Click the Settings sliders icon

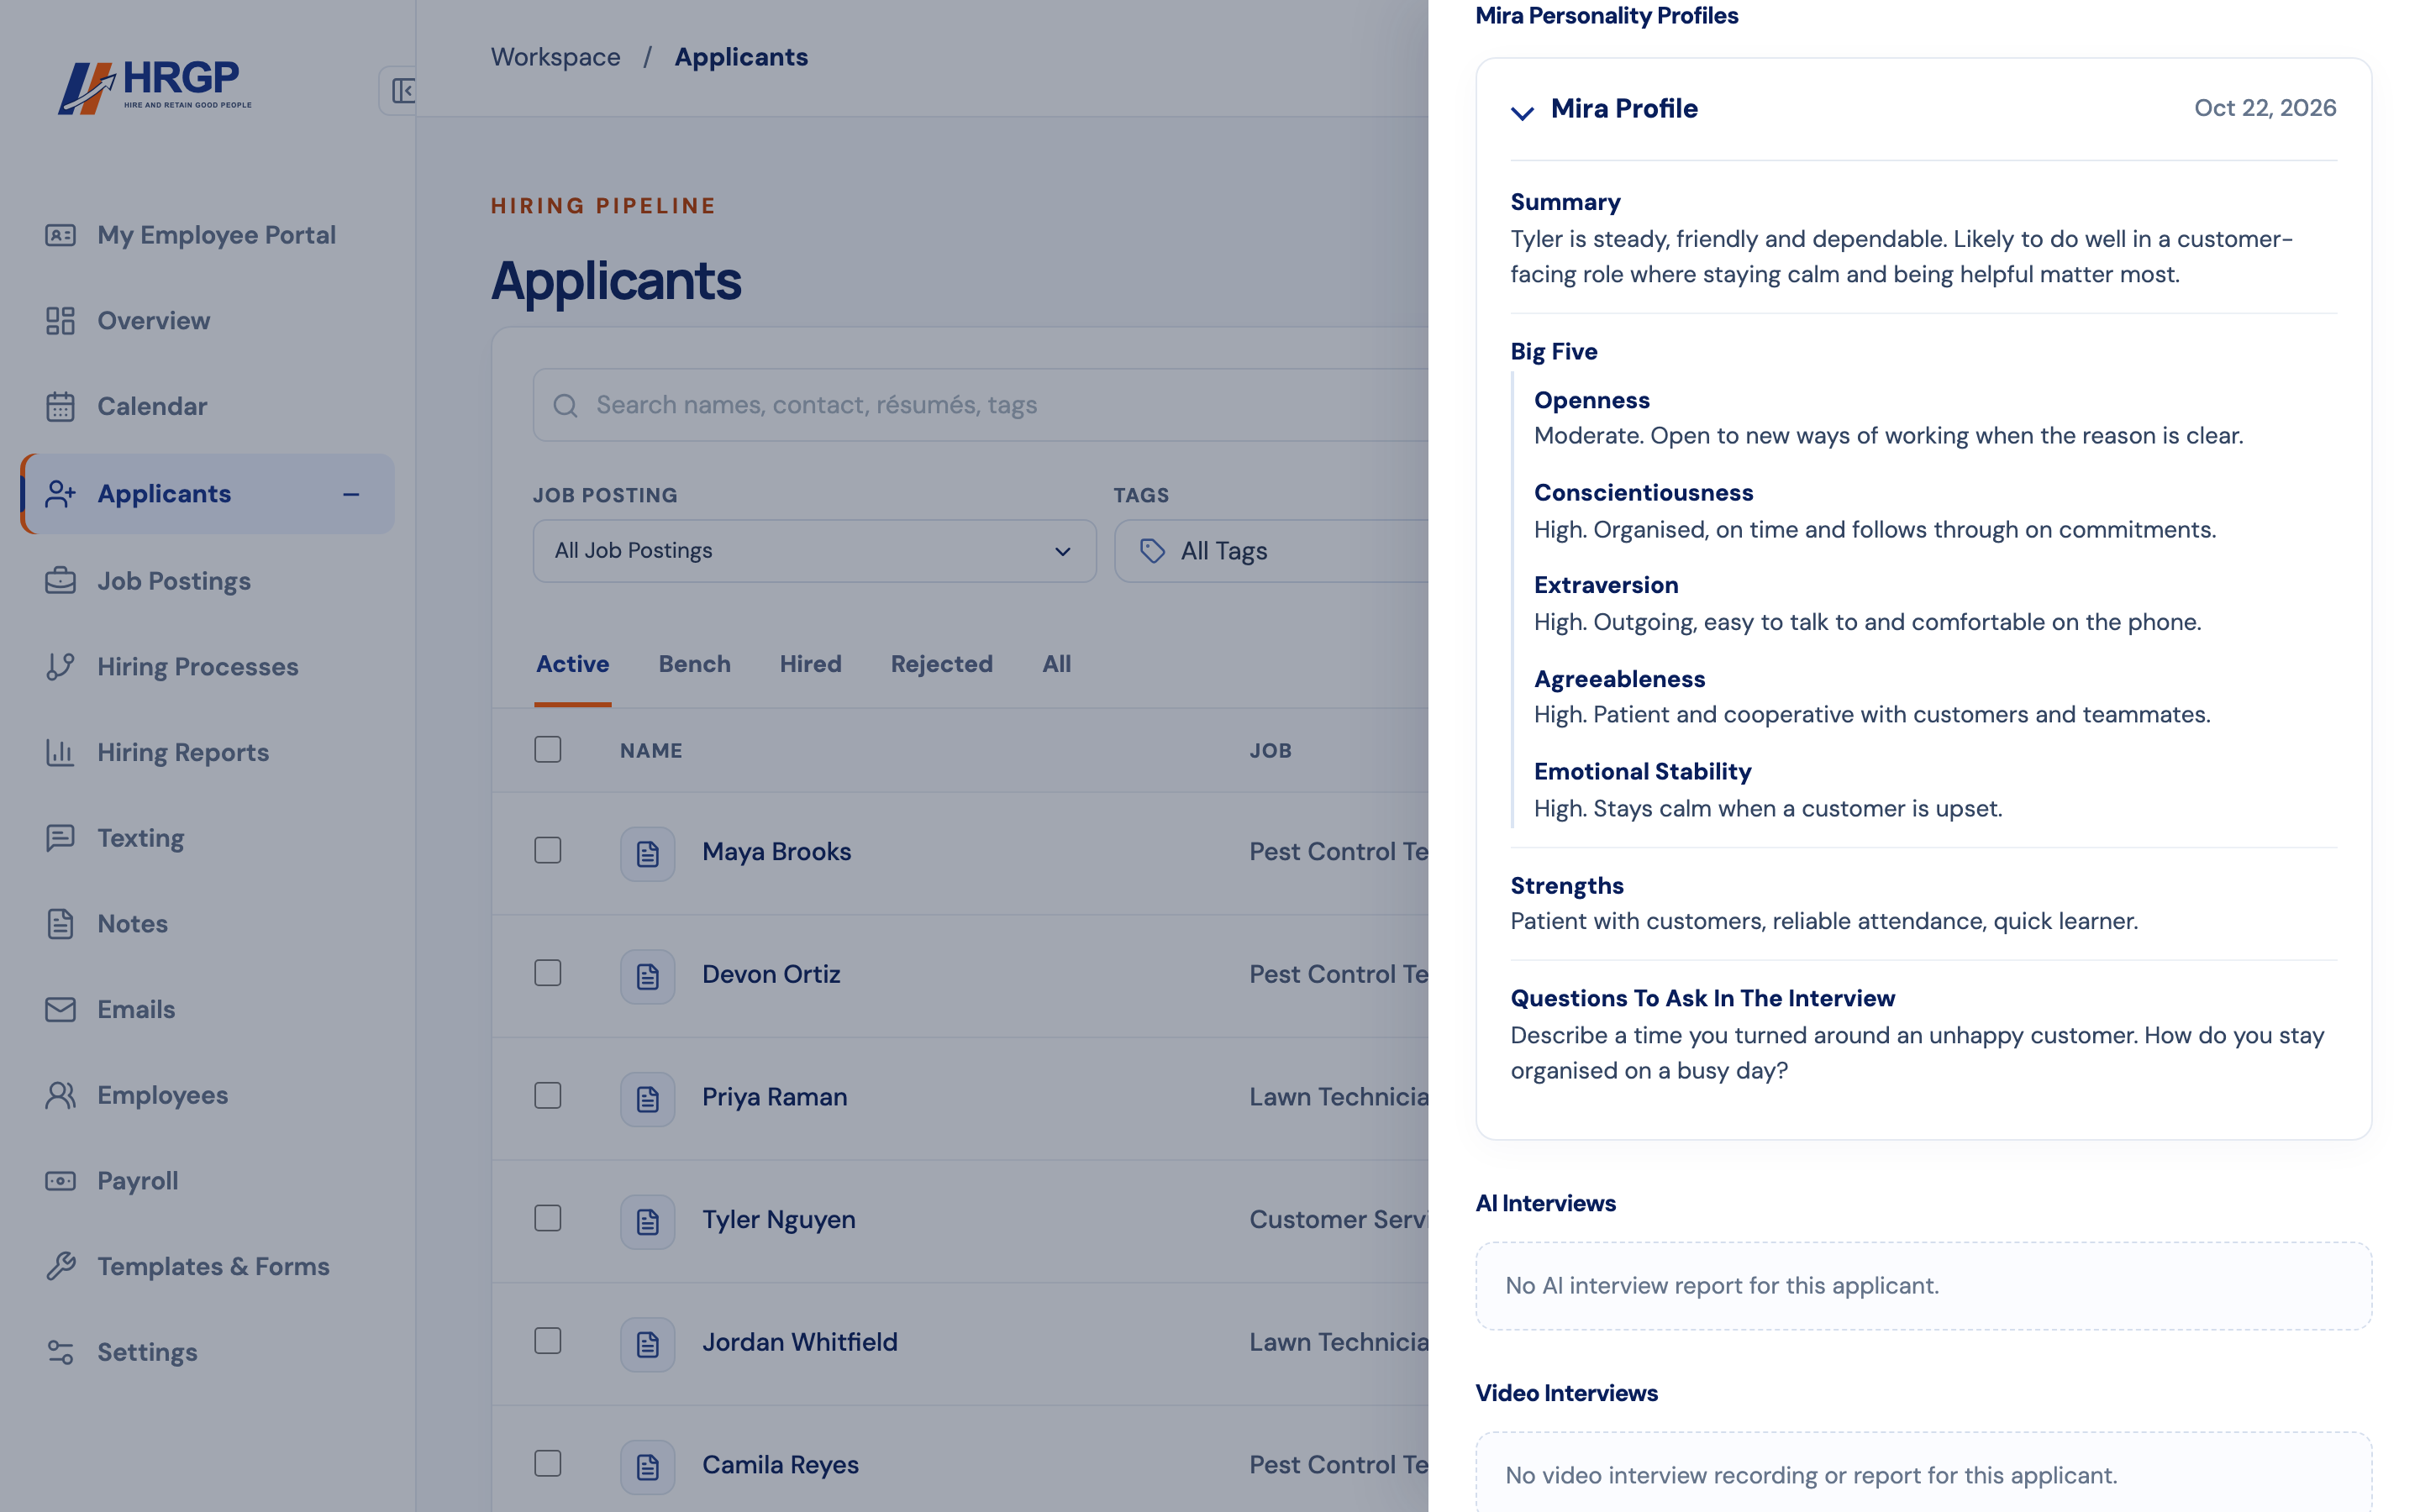click(x=60, y=1352)
